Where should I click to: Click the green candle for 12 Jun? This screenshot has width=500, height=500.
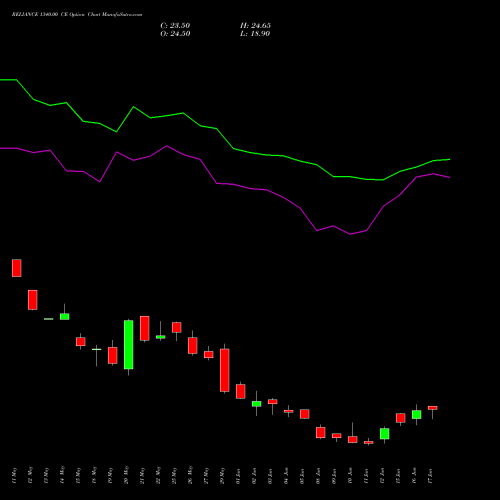click(385, 434)
